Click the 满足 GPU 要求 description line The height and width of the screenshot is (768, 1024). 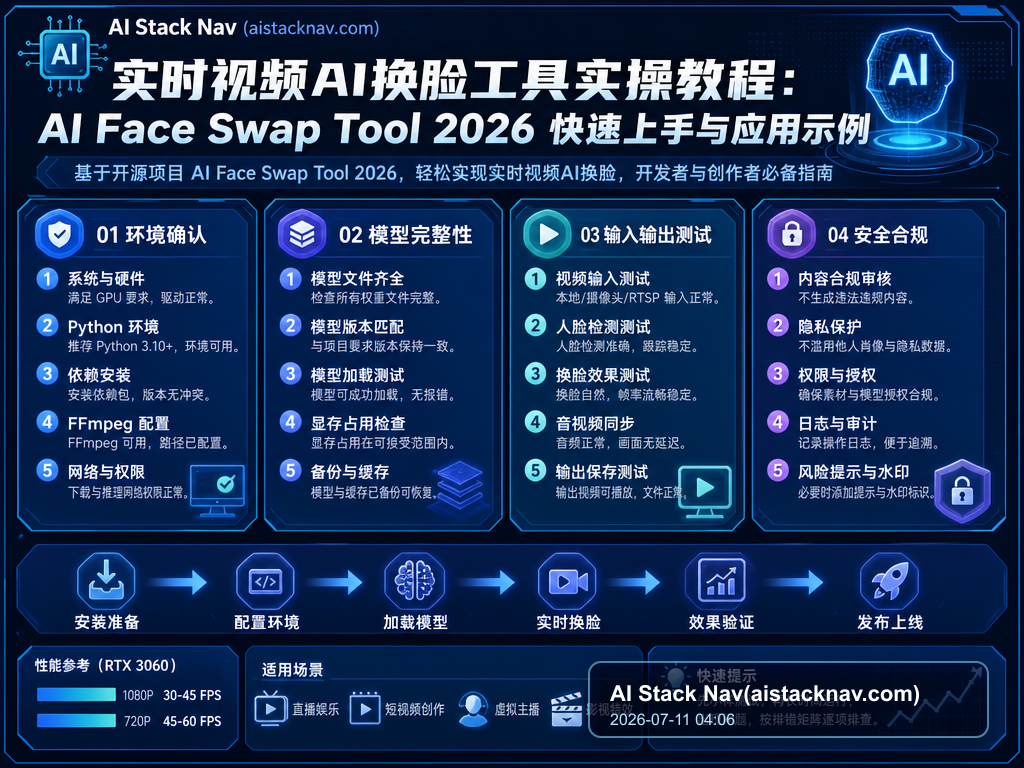[142, 298]
